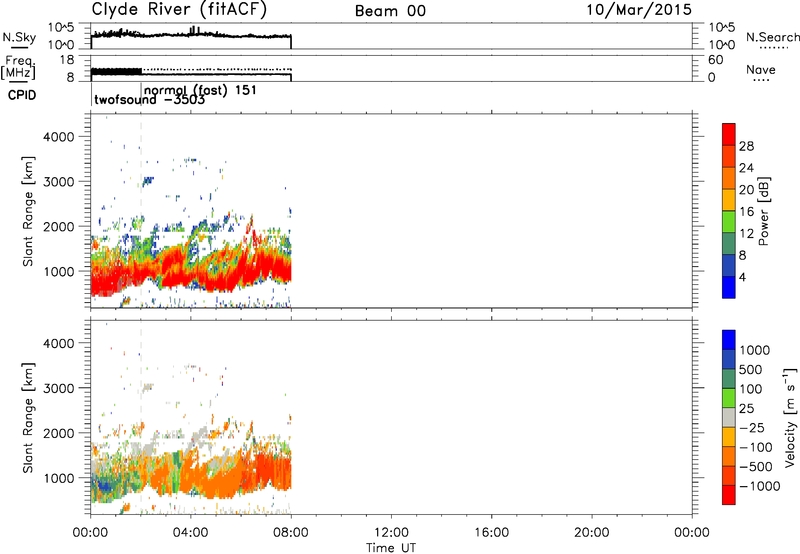This screenshot has height=554, width=800.
Task: Select the "N.Search" legend label
Action: tap(772, 37)
